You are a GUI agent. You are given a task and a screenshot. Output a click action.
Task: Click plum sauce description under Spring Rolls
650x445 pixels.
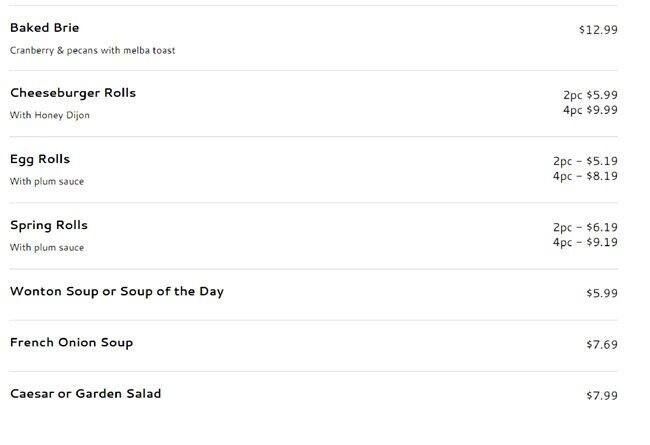pyautogui.click(x=47, y=248)
